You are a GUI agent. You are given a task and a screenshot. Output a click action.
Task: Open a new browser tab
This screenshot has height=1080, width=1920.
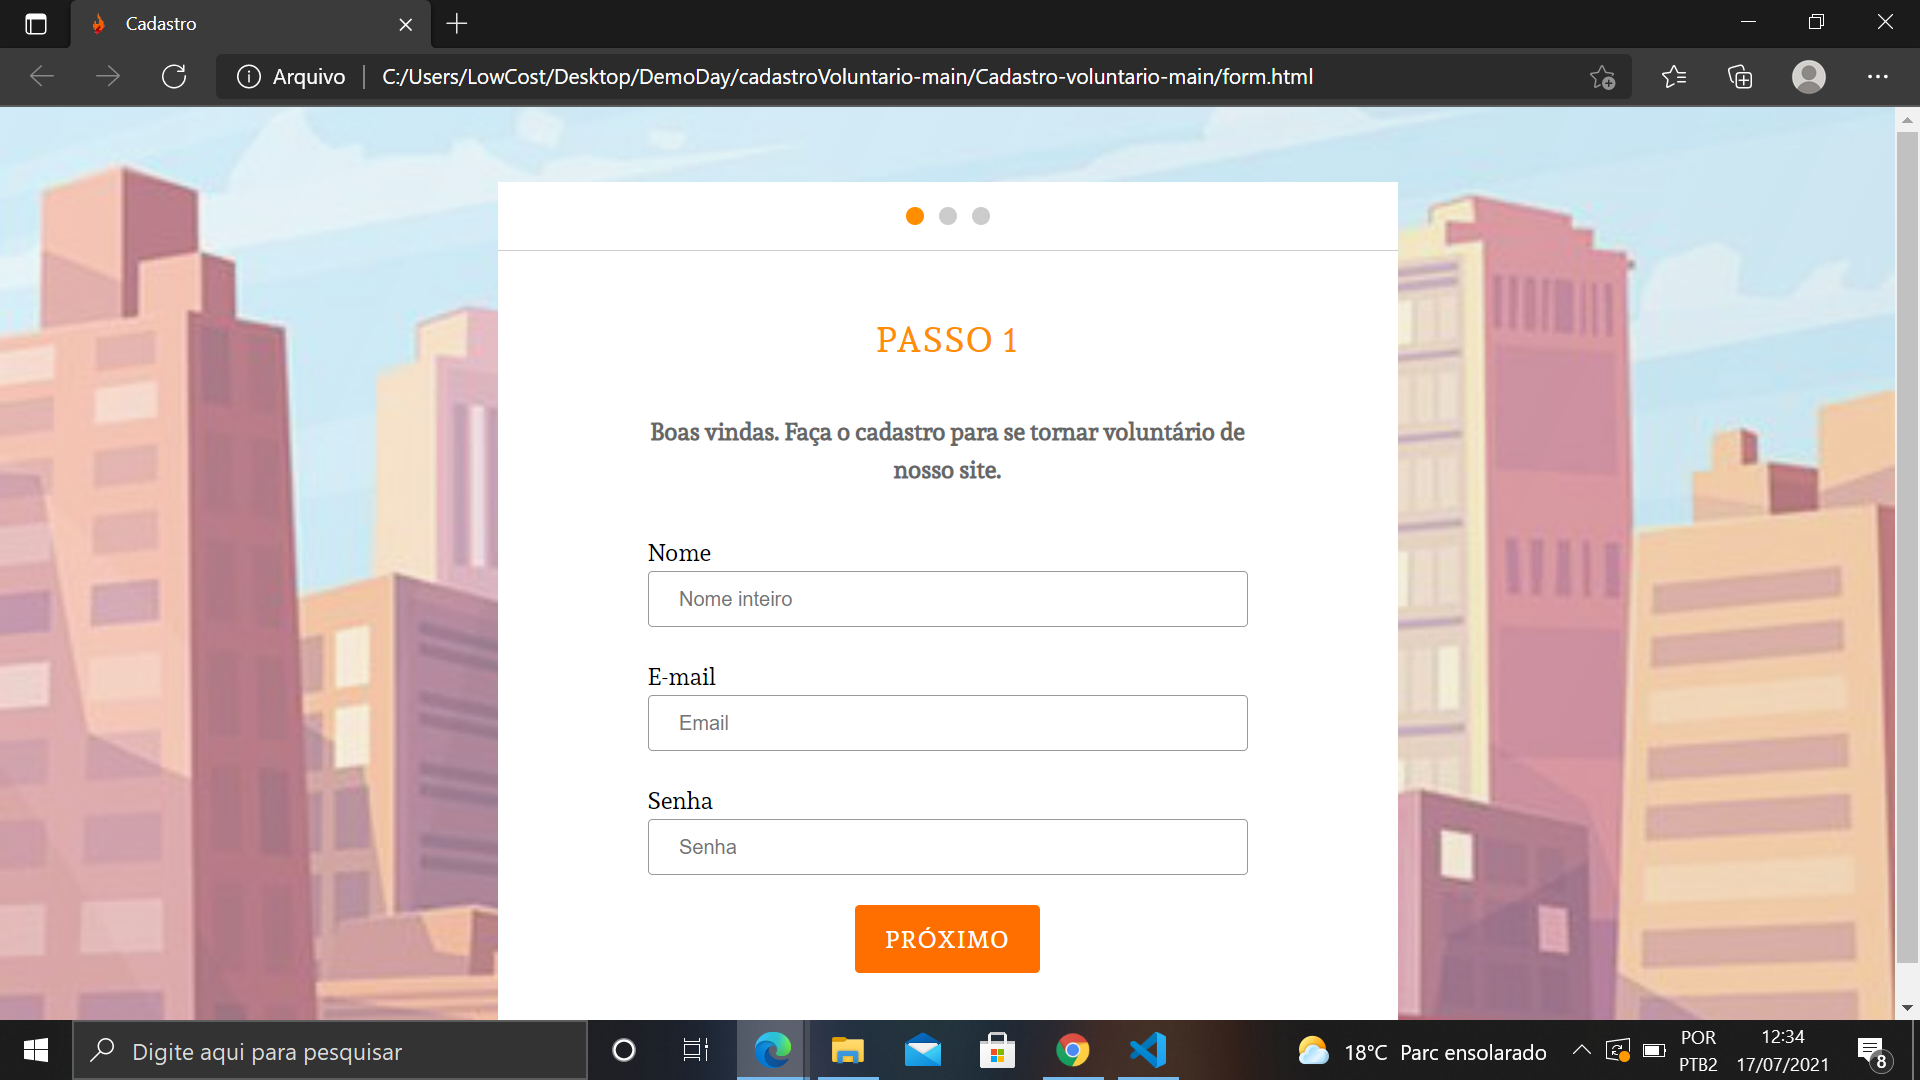[x=456, y=24]
